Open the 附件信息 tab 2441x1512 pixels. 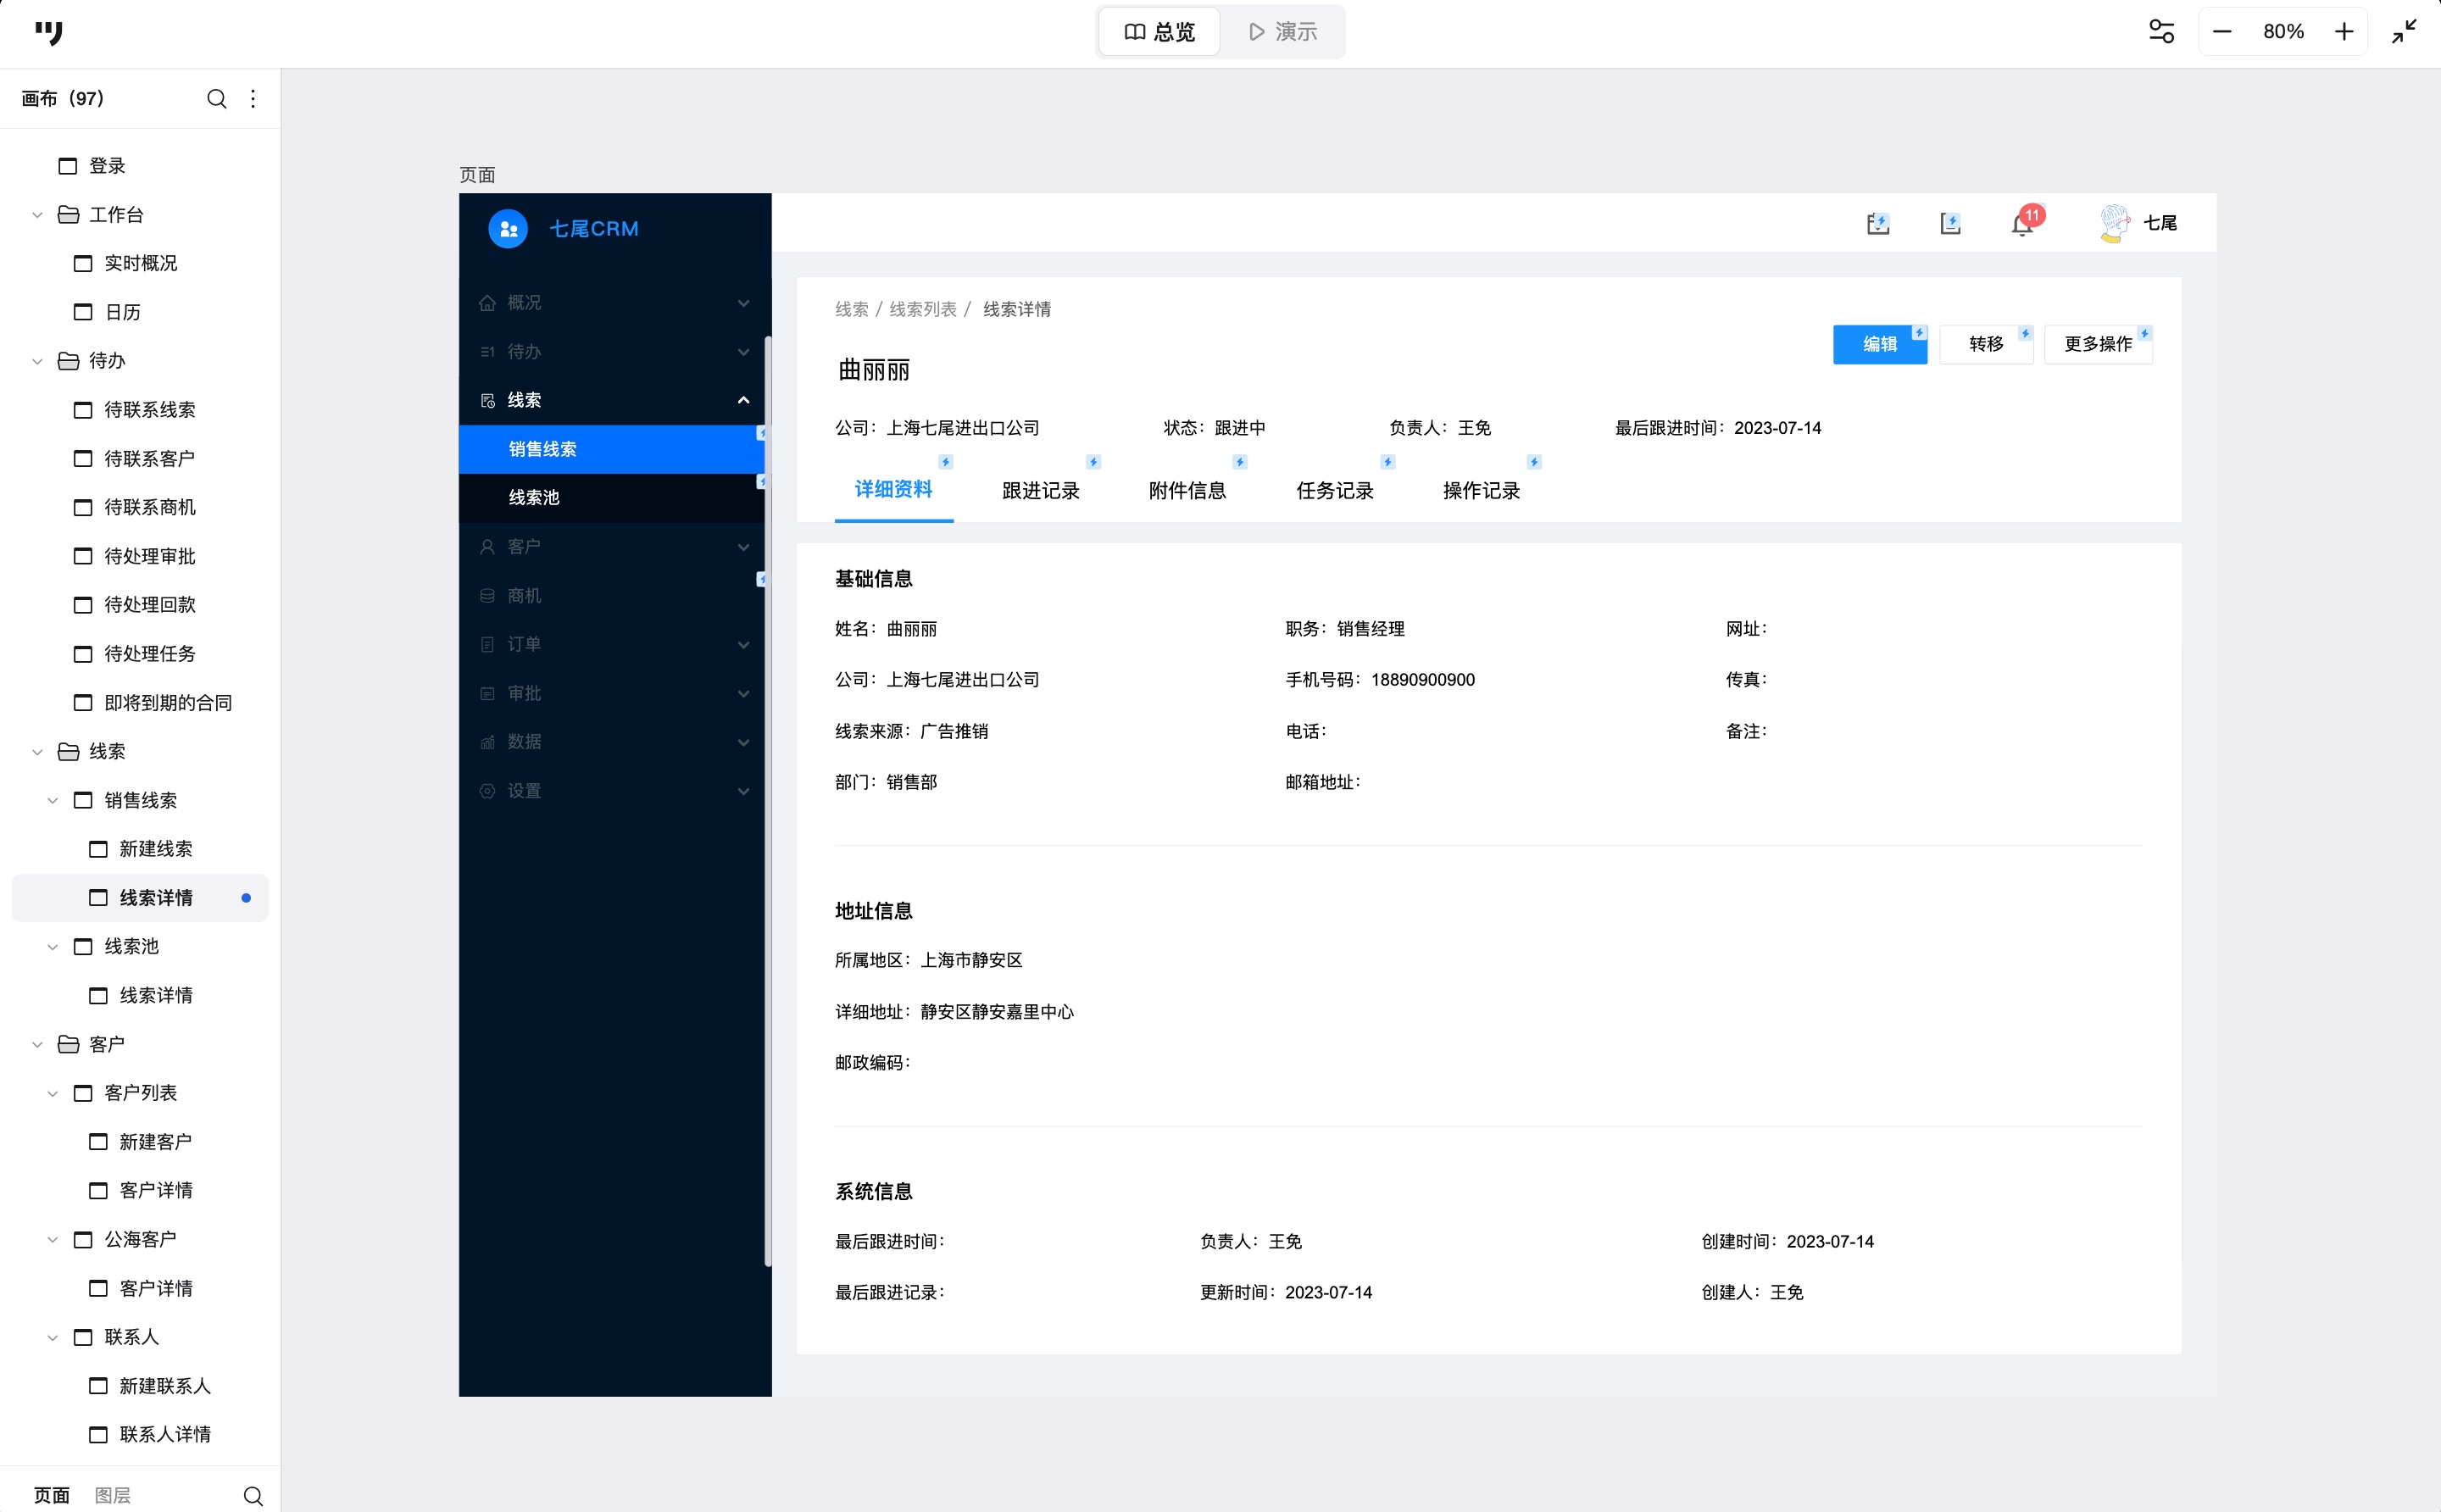pyautogui.click(x=1187, y=491)
